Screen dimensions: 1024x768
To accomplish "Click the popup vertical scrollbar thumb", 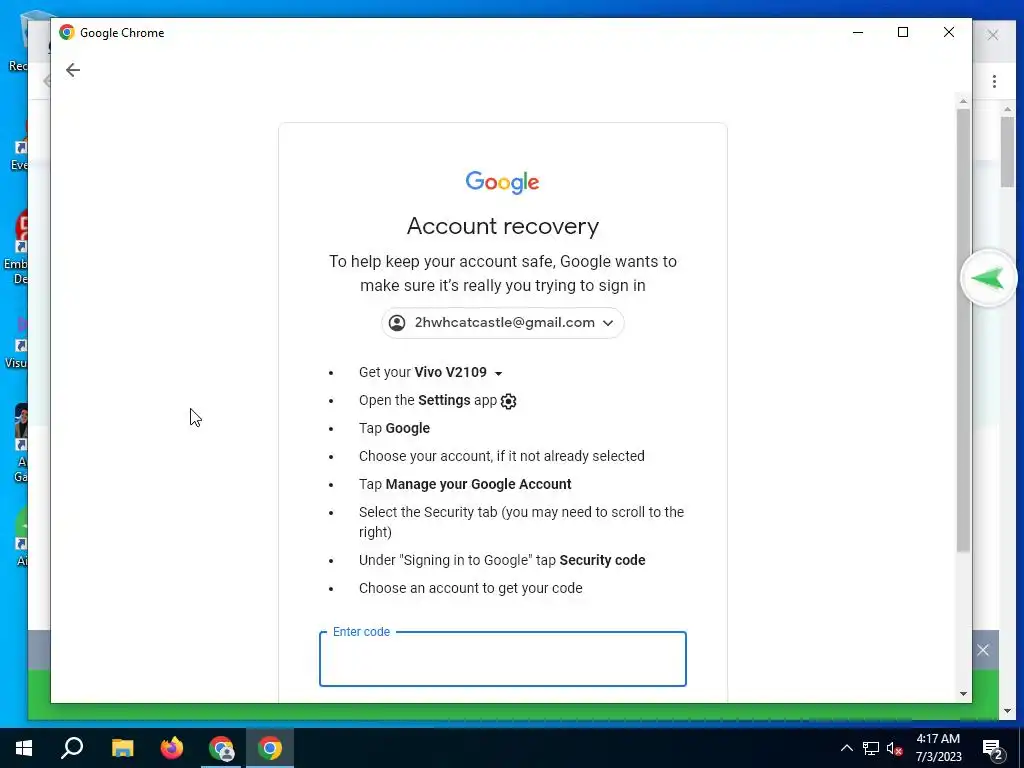I will (963, 330).
